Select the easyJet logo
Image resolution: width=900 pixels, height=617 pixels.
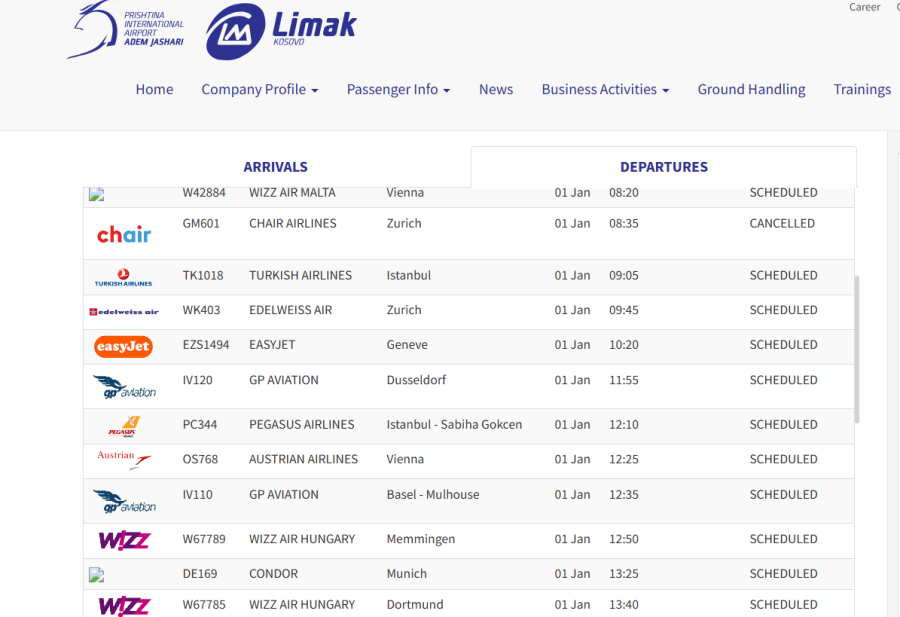(123, 347)
